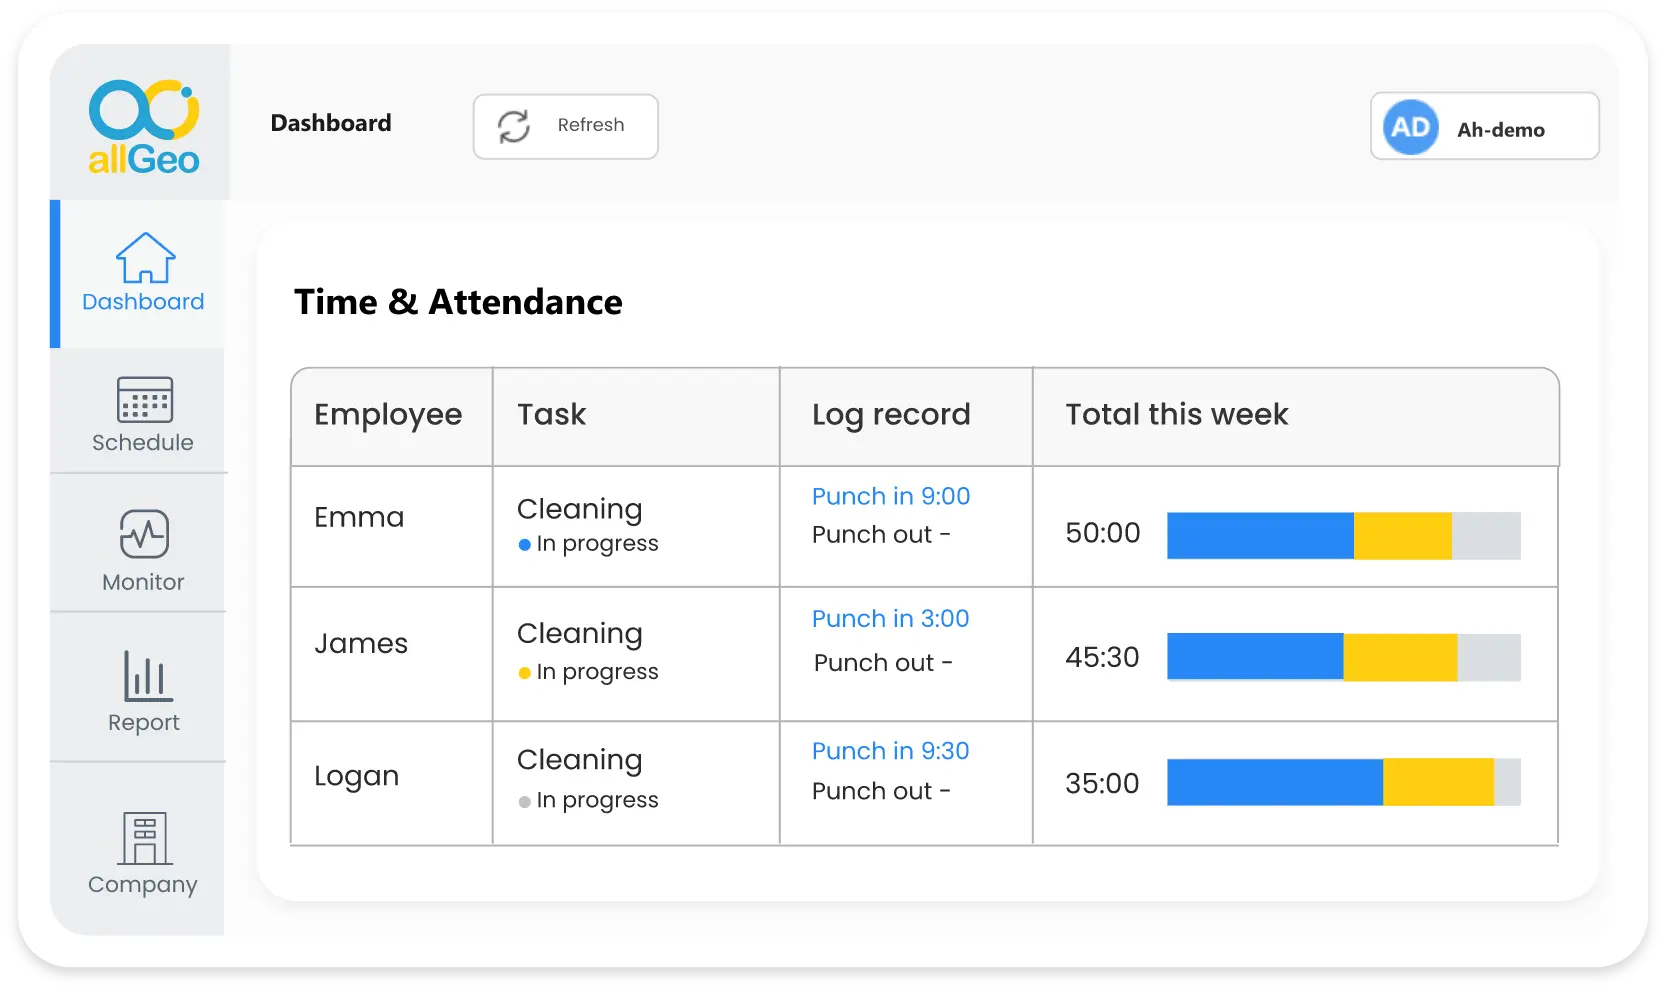The height and width of the screenshot is (992, 1666).
Task: Open the Schedule calendar icon
Action: [x=146, y=399]
